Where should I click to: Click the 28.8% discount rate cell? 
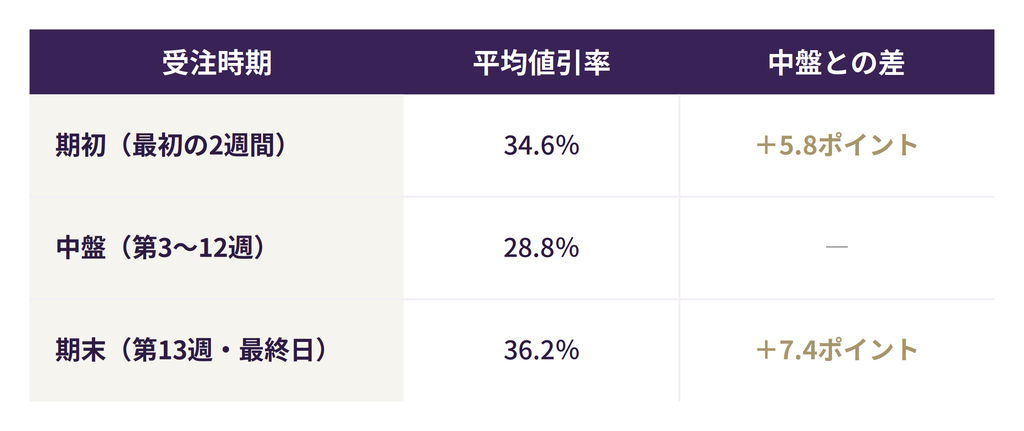pos(541,248)
